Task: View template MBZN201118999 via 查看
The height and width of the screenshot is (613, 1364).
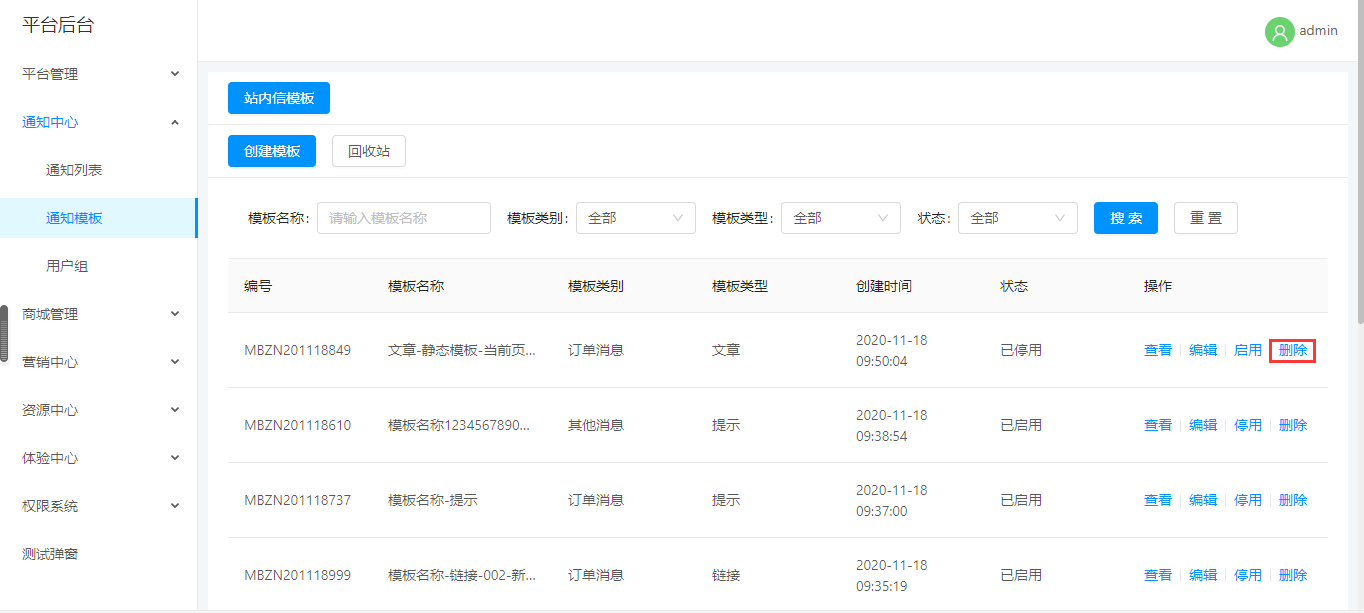Action: pos(1158,575)
